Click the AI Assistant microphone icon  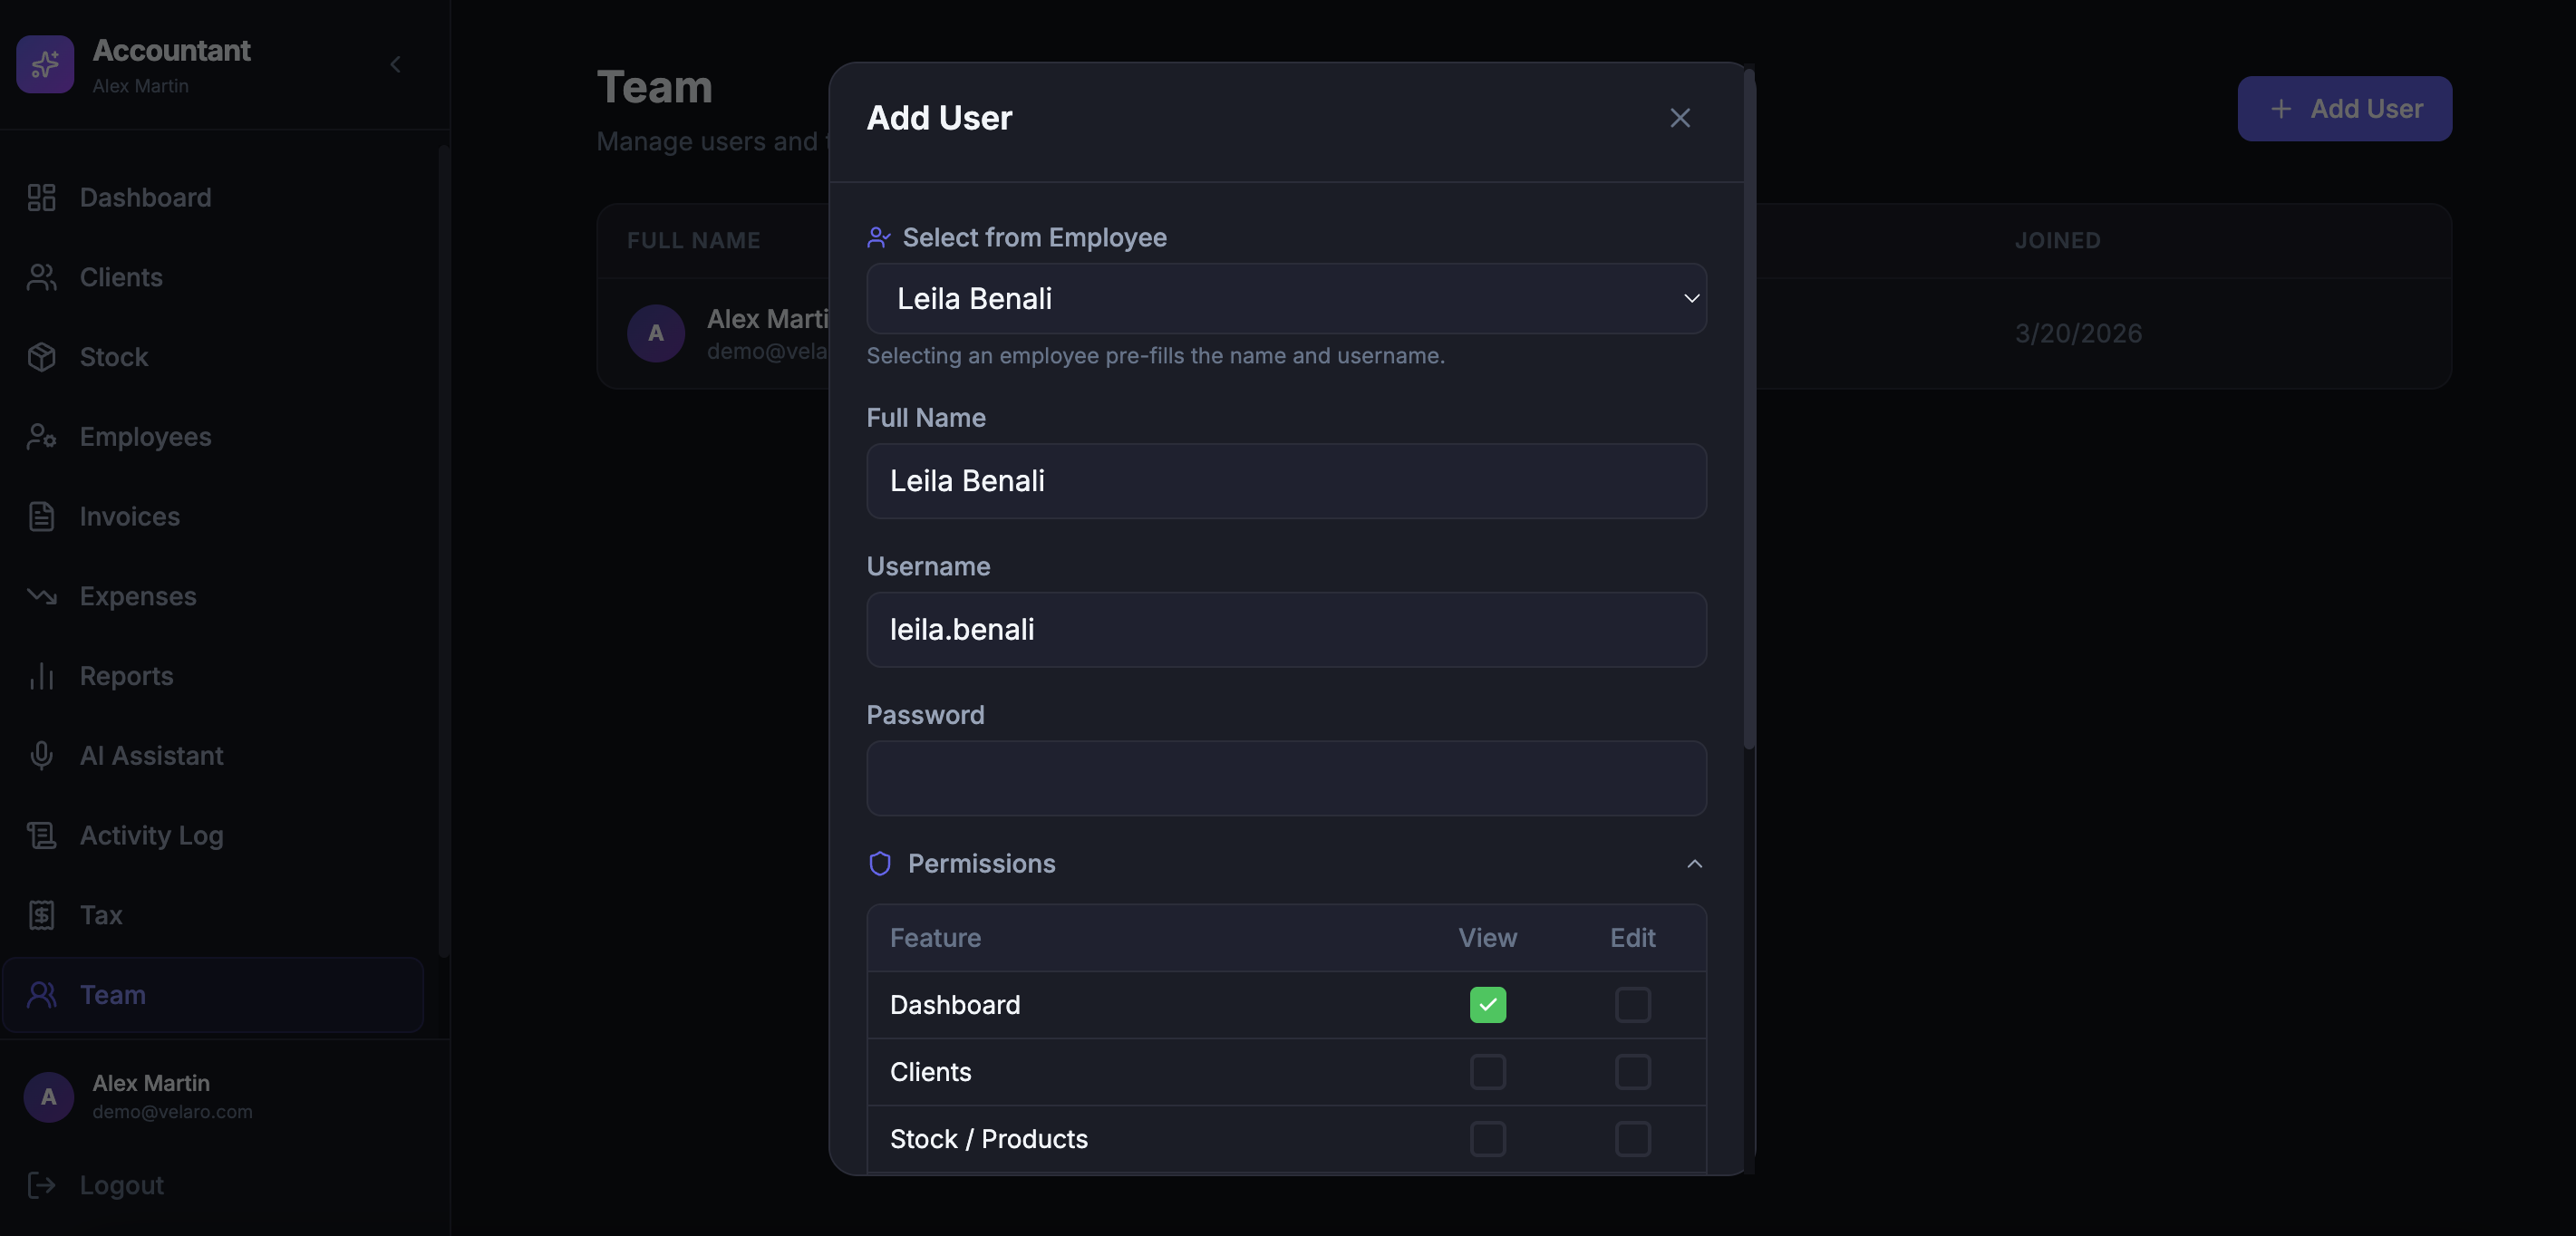[x=41, y=755]
